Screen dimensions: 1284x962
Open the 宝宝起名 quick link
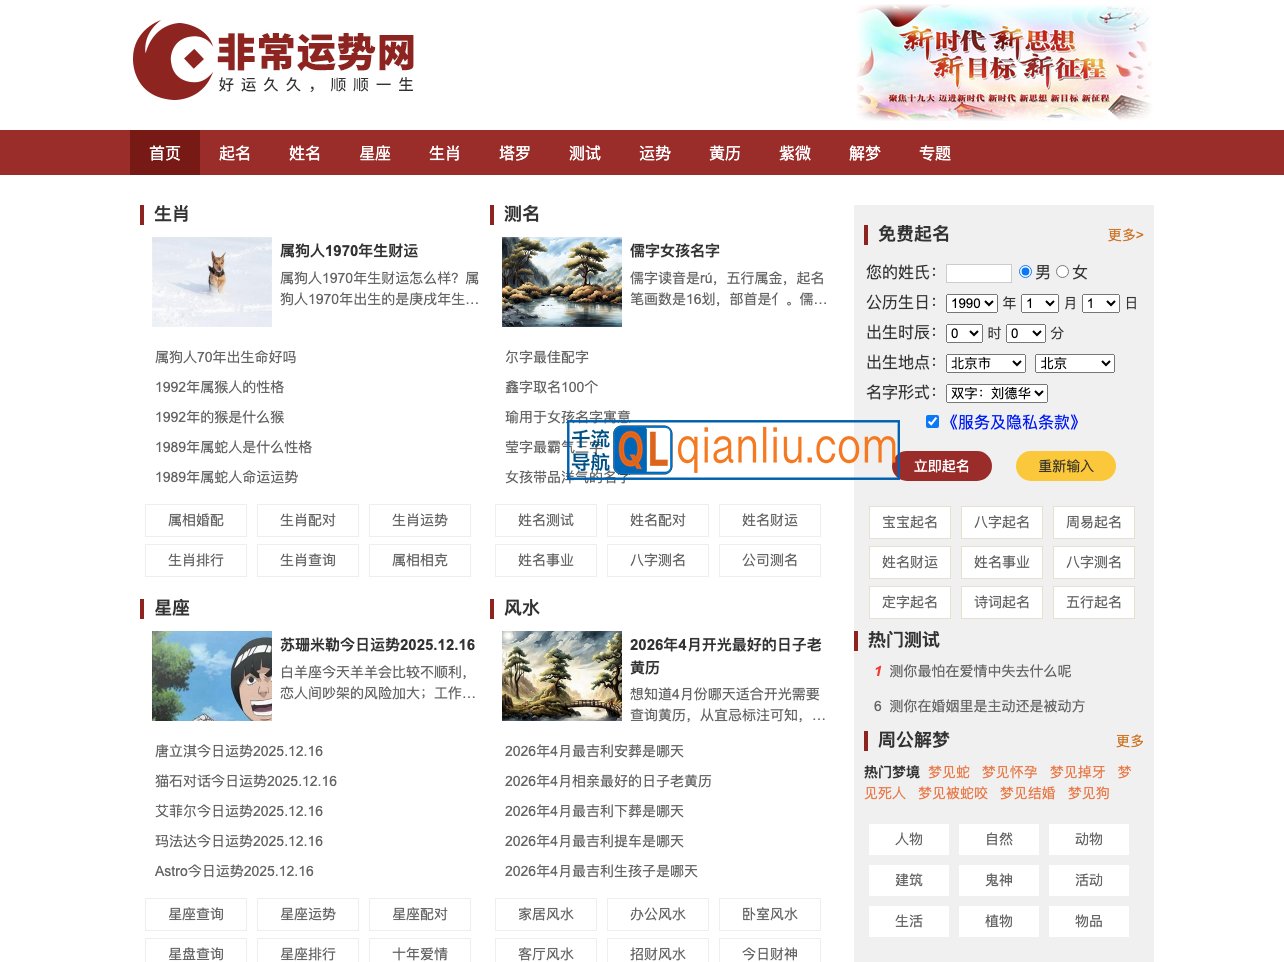(909, 522)
